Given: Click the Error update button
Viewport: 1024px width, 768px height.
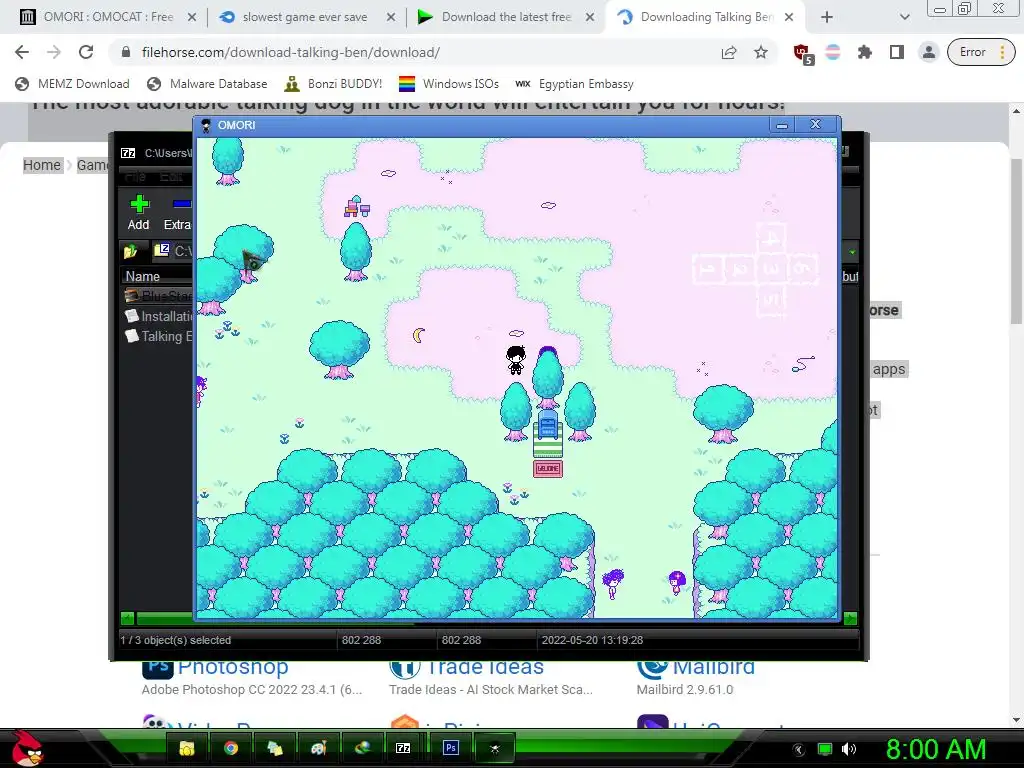Looking at the screenshot, I should [x=981, y=52].
